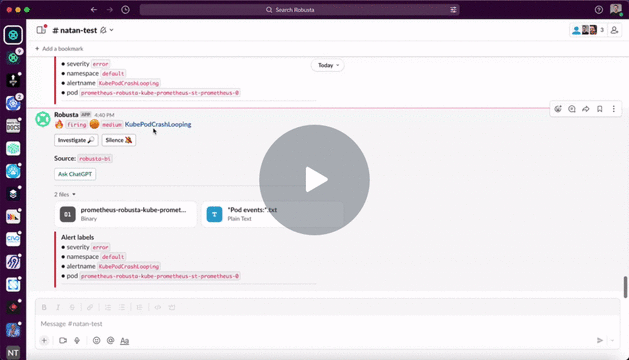Add people to channel icon
This screenshot has height=360, width=629.
(x=614, y=30)
